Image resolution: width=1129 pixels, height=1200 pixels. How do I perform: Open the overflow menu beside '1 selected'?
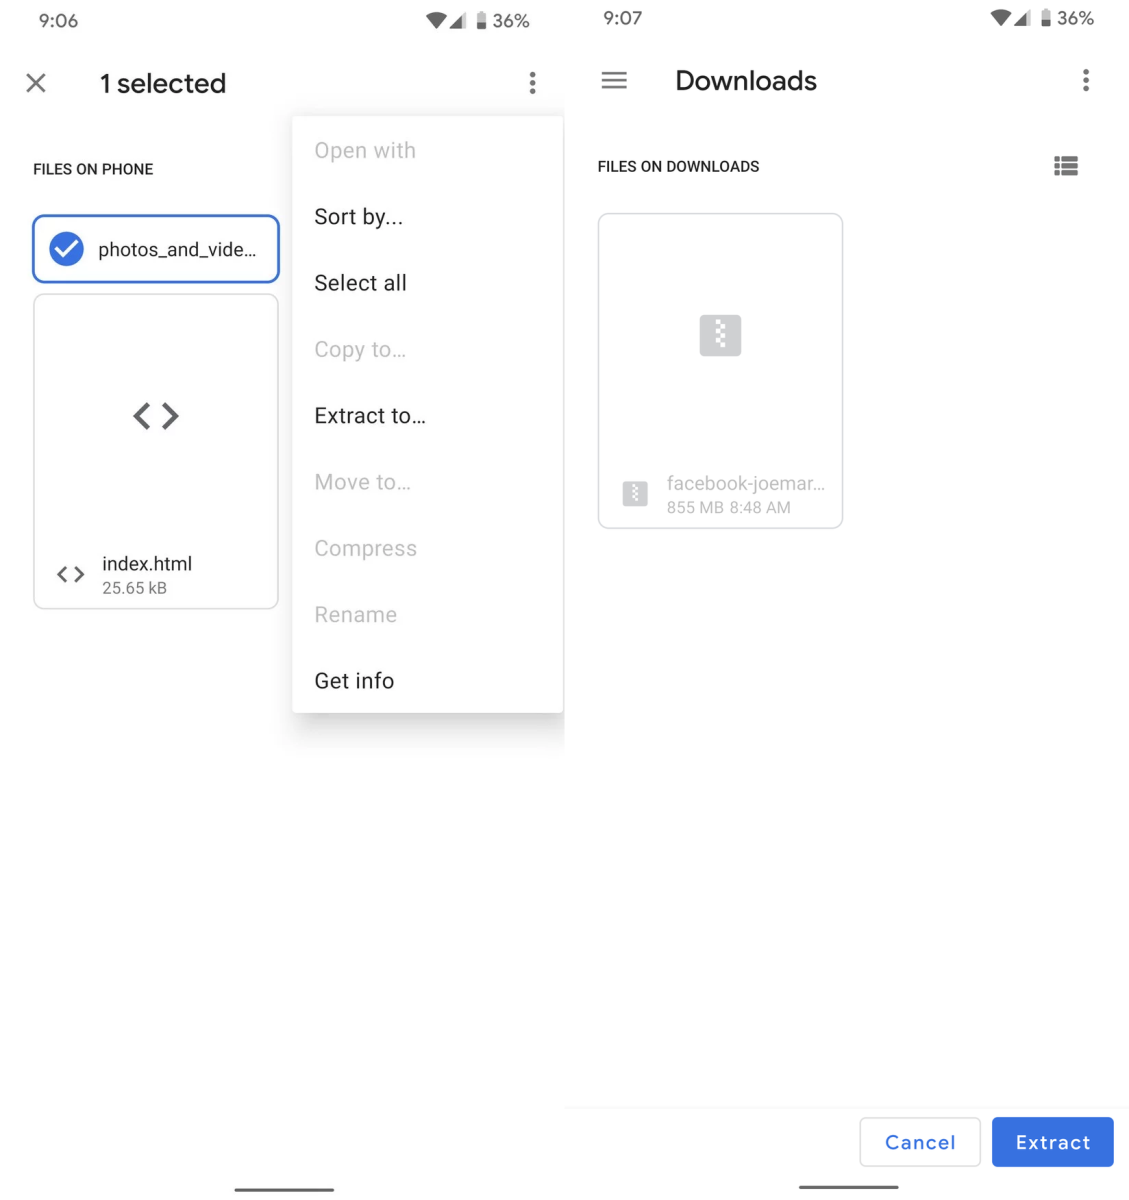pyautogui.click(x=532, y=83)
